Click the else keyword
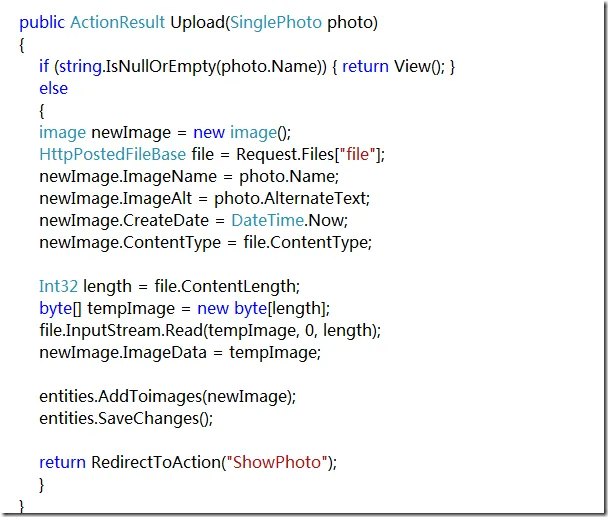 click(55, 88)
